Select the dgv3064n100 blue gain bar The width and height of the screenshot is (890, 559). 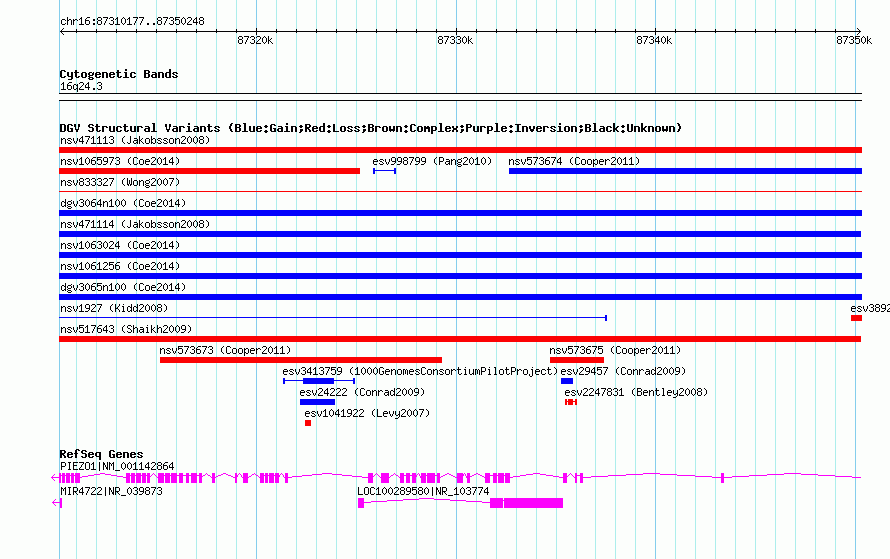(460, 213)
